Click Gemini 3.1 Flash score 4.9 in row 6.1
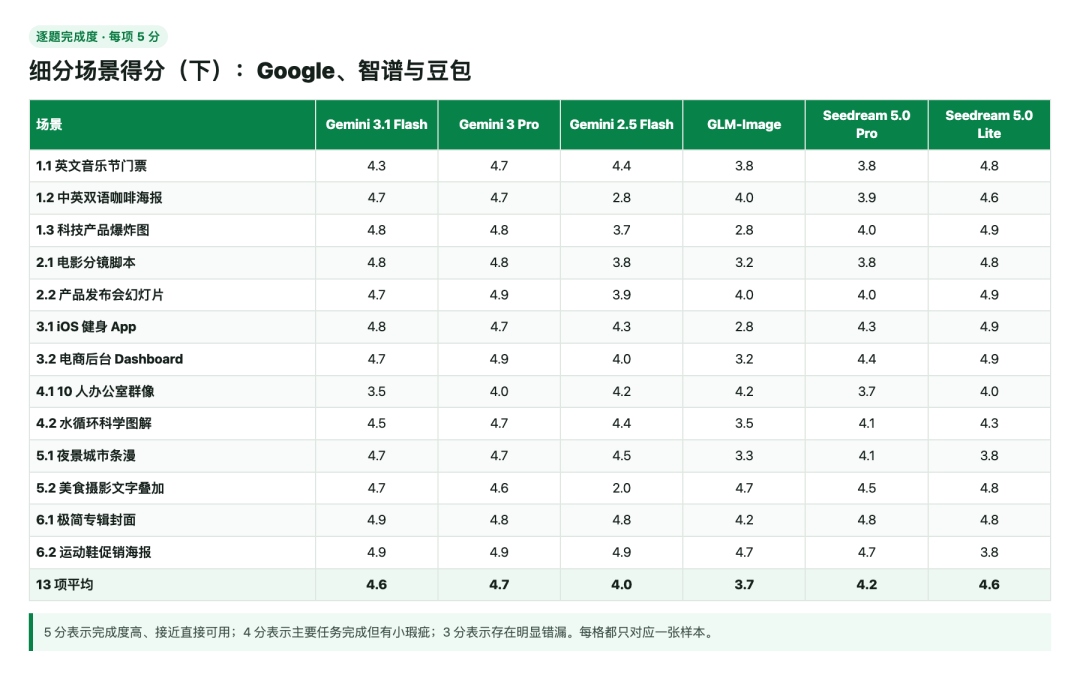This screenshot has height=690, width=1080. [376, 520]
